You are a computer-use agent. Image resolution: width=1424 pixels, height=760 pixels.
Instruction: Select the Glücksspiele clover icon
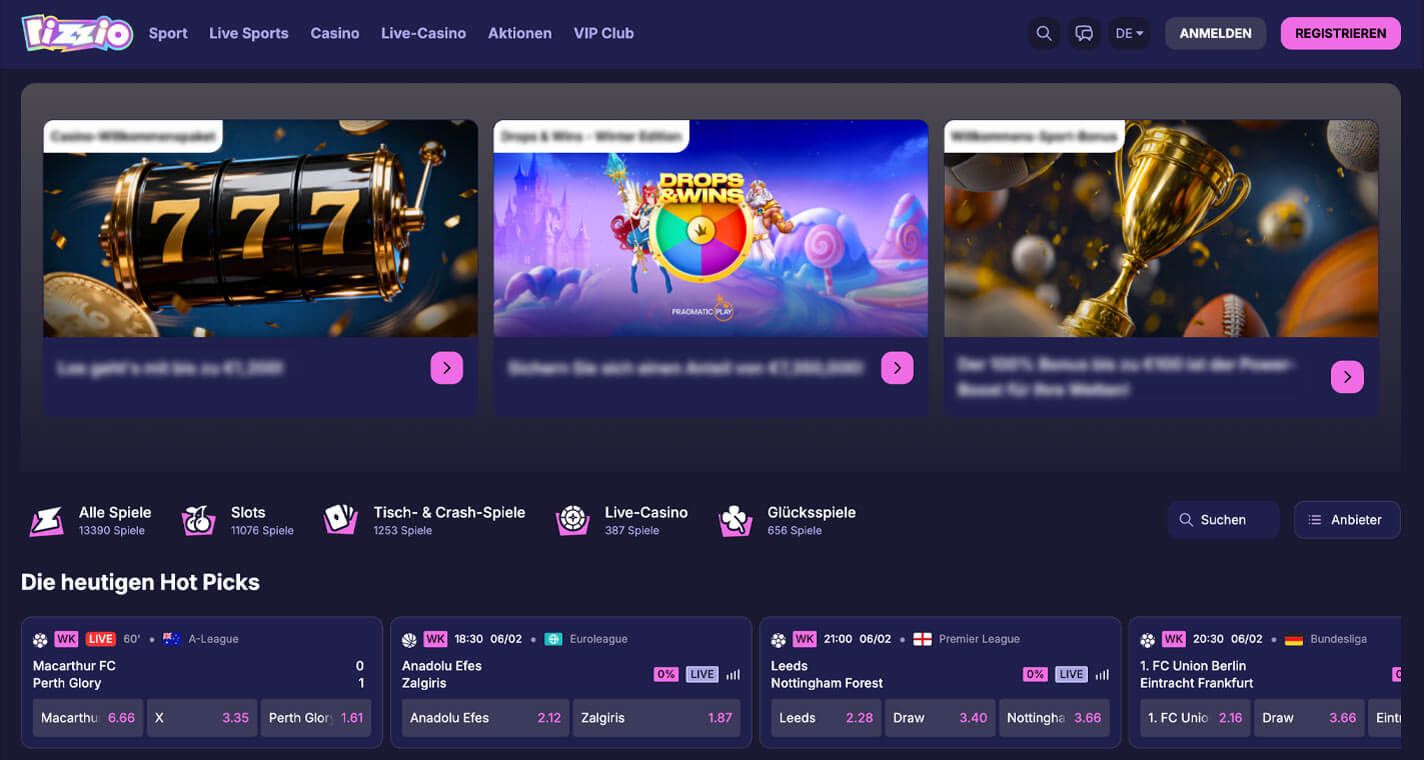(735, 520)
